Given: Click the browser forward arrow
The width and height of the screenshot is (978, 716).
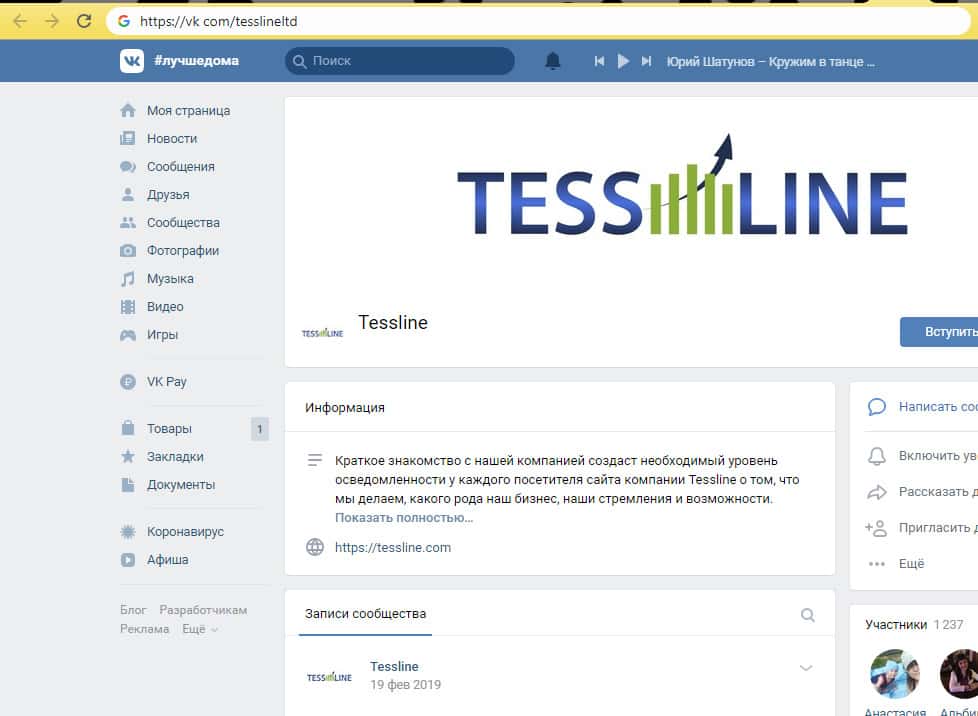Looking at the screenshot, I should point(52,21).
